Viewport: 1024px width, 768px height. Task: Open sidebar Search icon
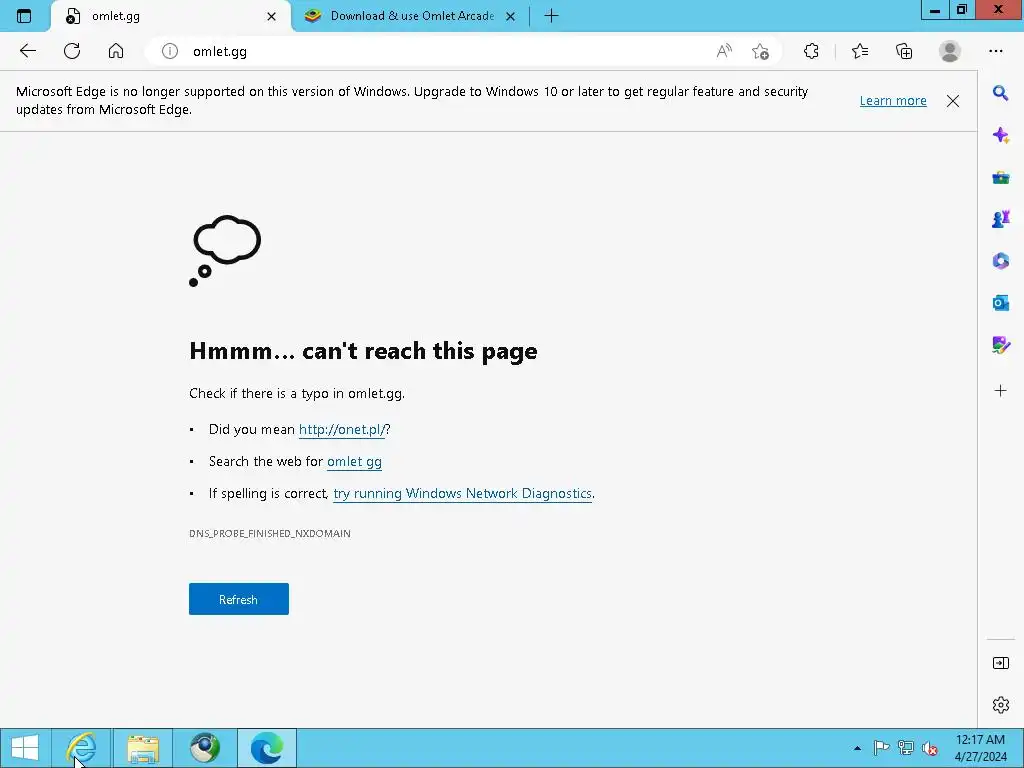(1000, 93)
